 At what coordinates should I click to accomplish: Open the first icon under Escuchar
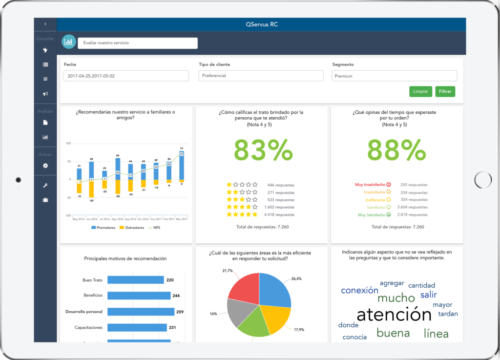[x=45, y=50]
